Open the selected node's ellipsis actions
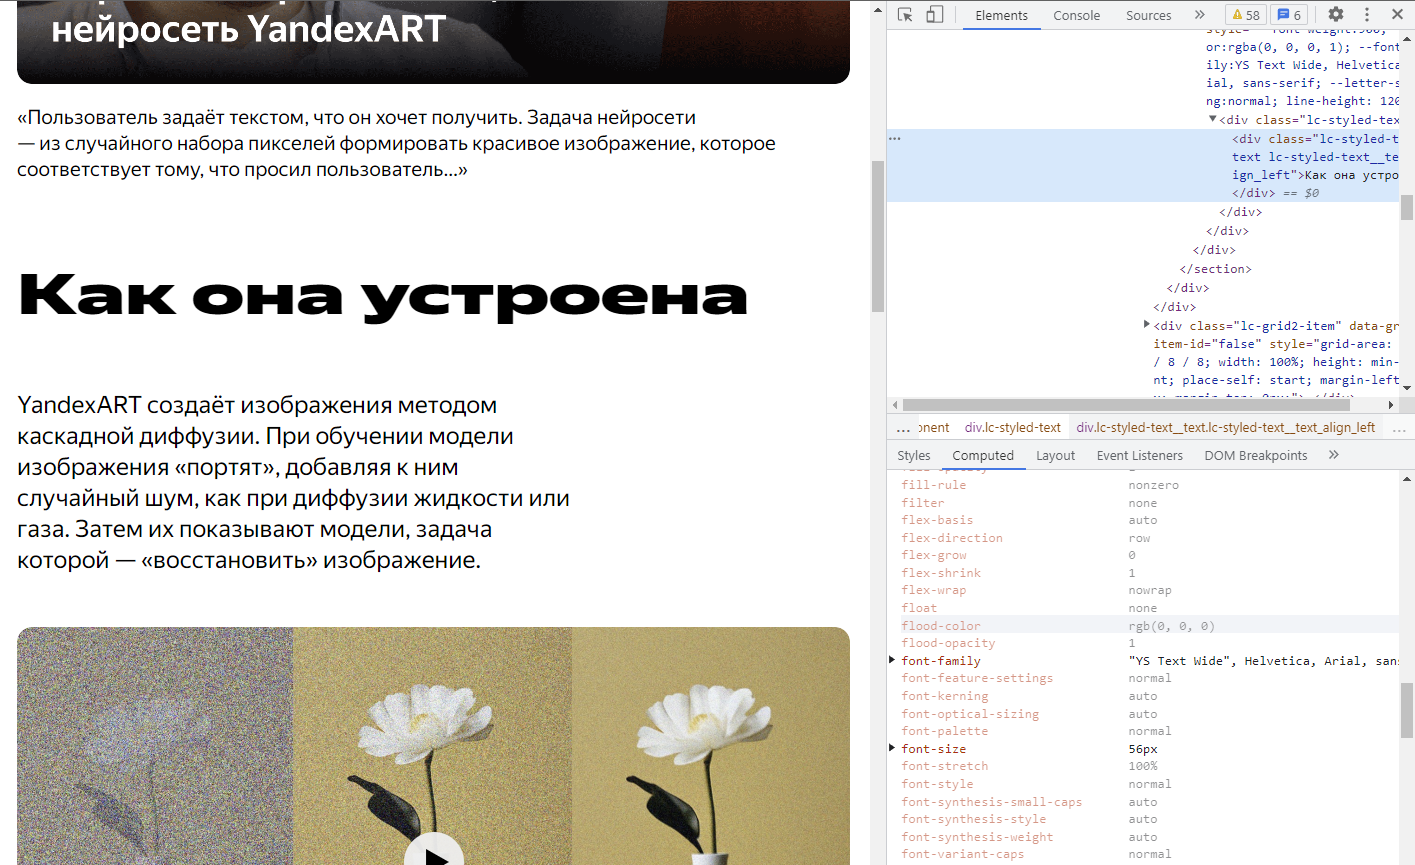The image size is (1415, 865). 895,139
